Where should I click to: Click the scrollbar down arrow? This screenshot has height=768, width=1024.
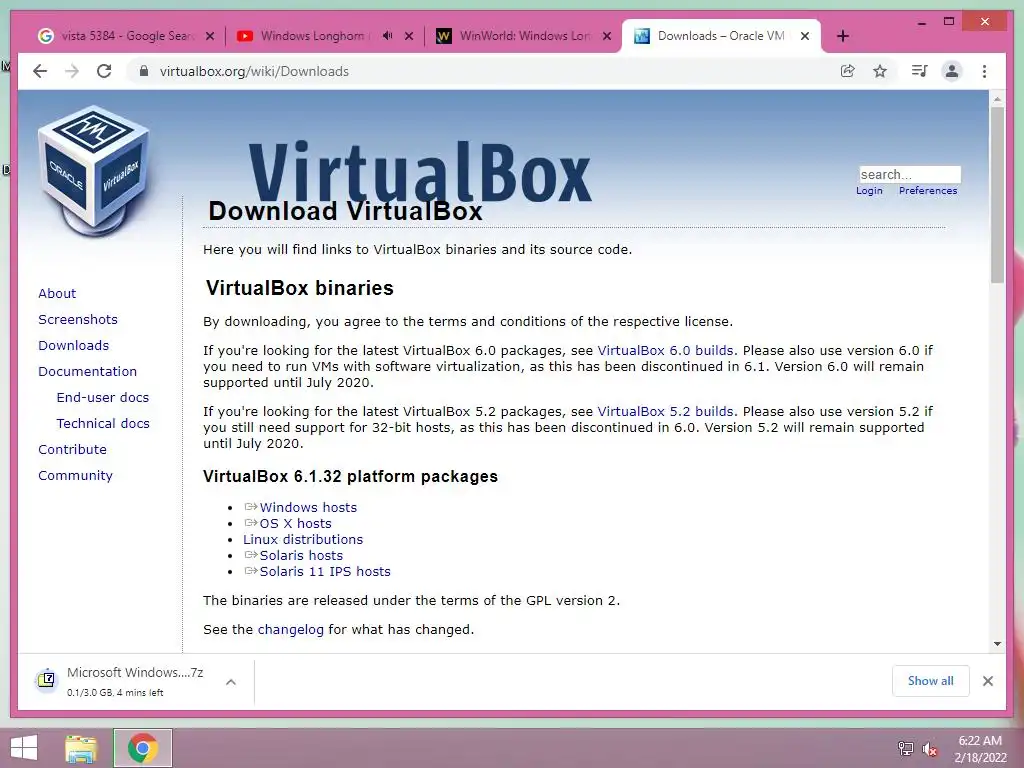click(997, 644)
